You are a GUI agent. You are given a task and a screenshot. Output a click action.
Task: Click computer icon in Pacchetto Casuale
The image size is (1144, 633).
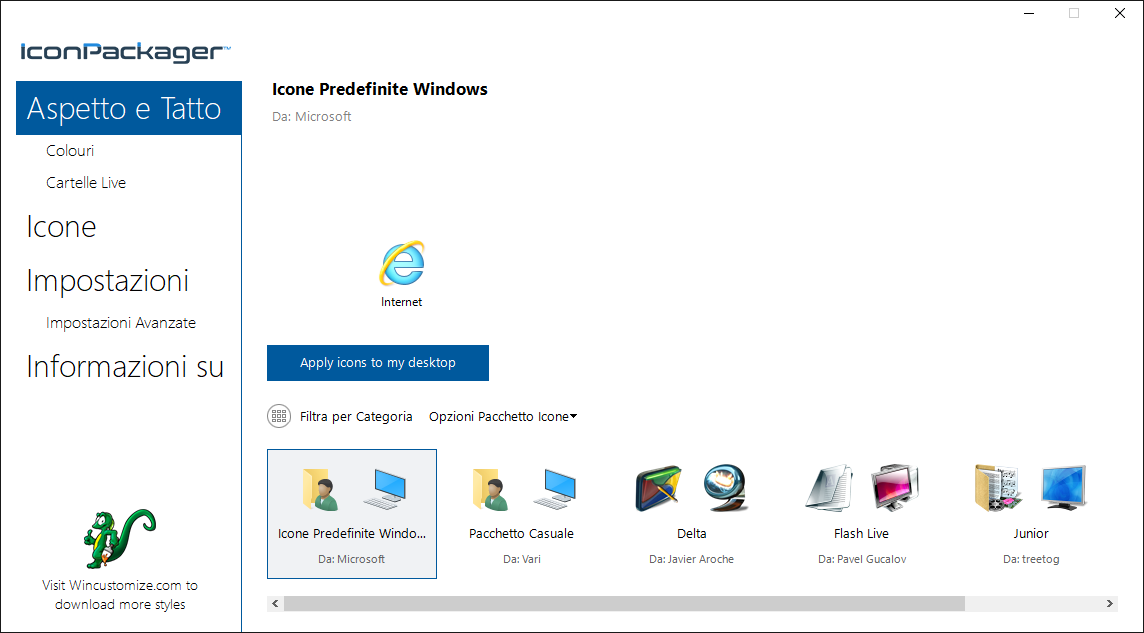click(x=554, y=488)
